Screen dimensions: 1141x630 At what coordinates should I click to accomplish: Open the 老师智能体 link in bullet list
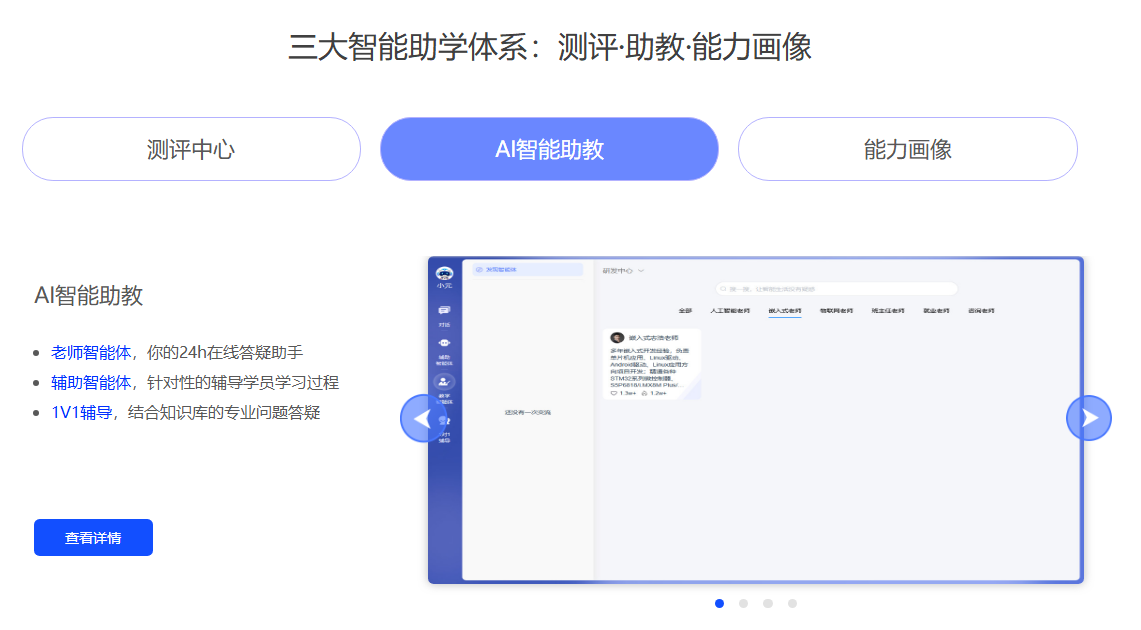click(x=91, y=353)
